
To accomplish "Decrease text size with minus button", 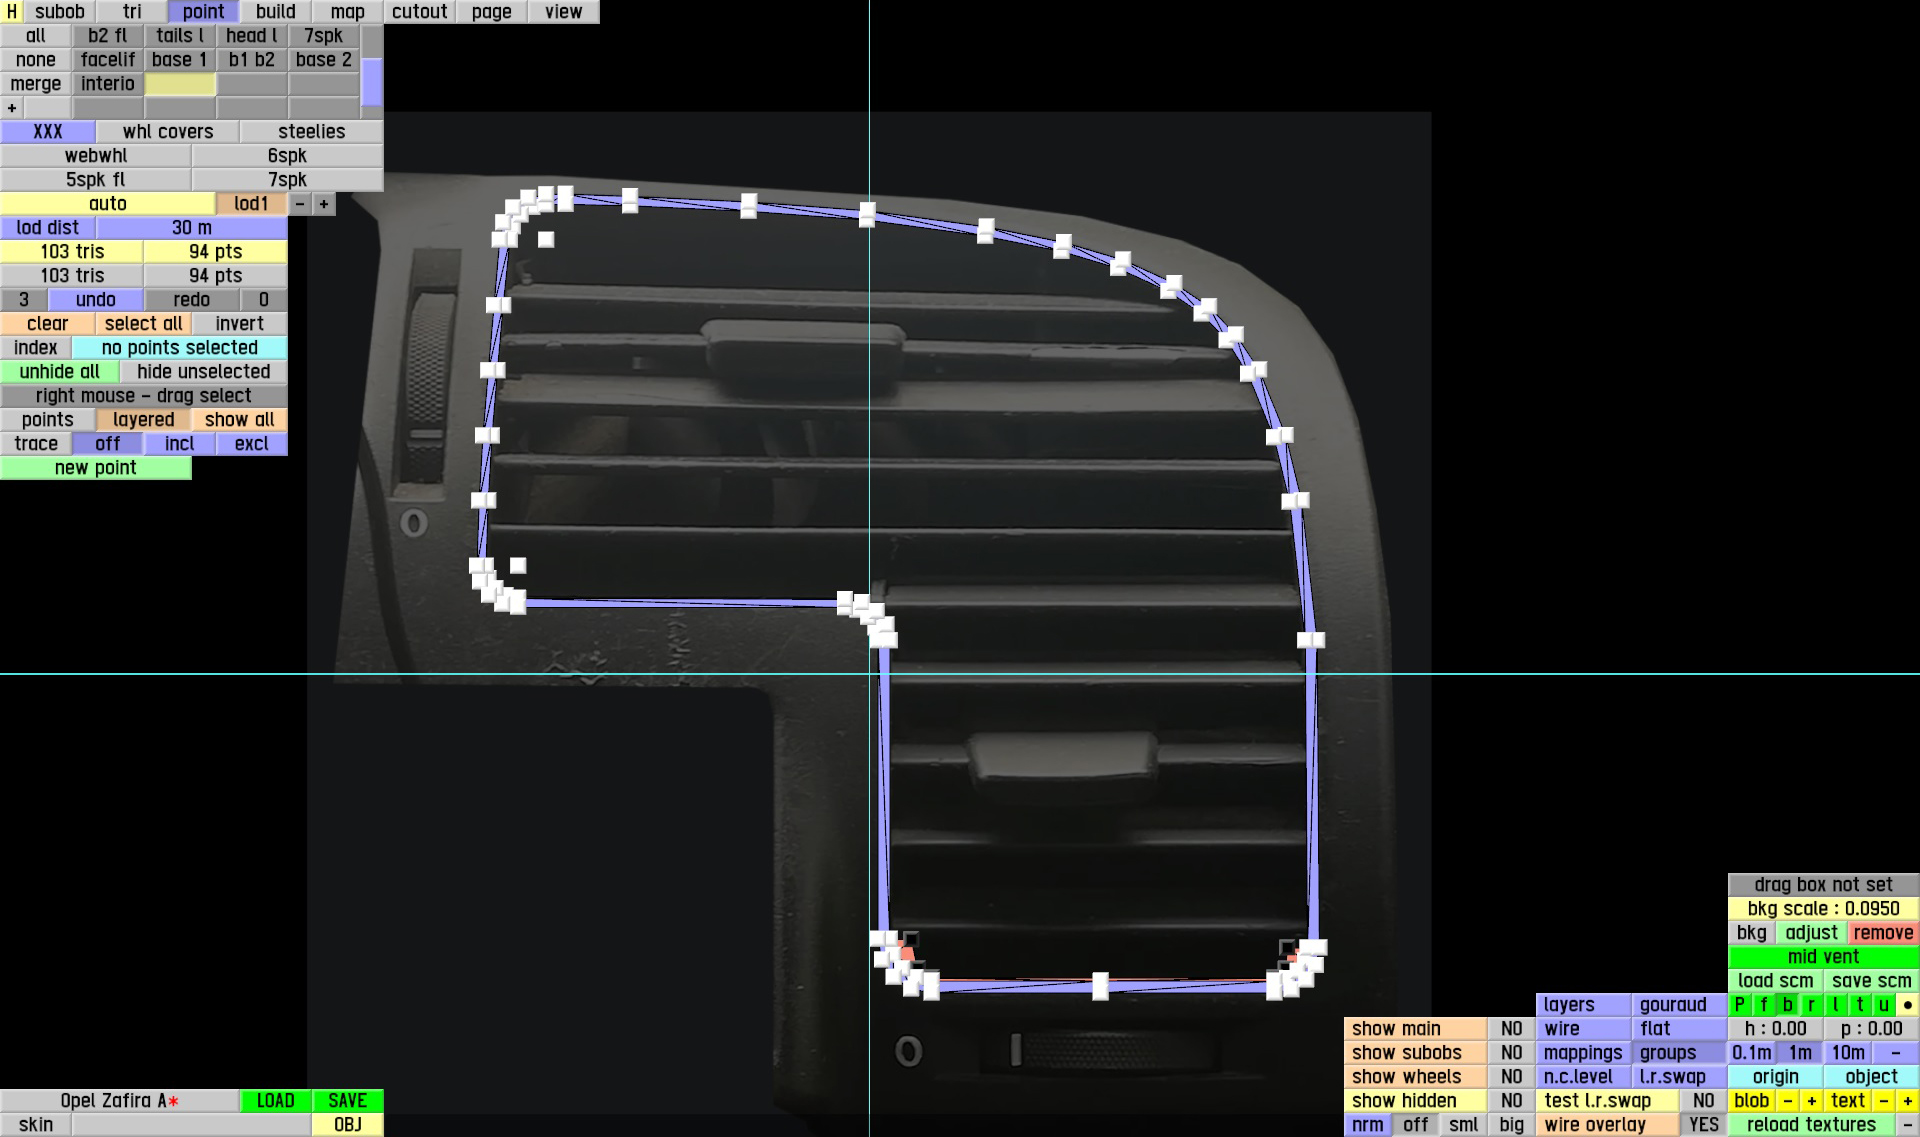I will point(1883,1101).
